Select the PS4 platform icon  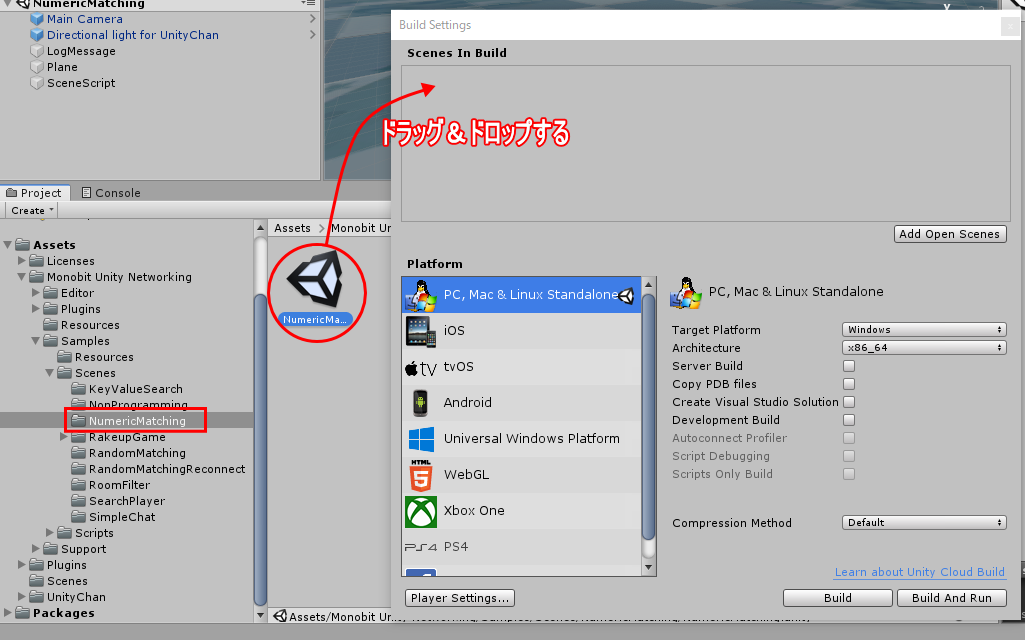(x=421, y=547)
